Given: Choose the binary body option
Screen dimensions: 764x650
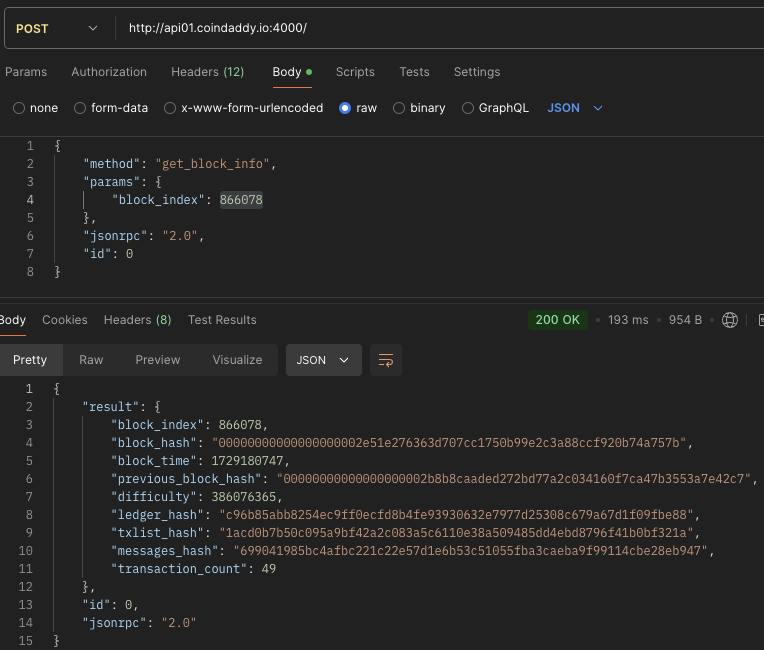Looking at the screenshot, I should (399, 108).
